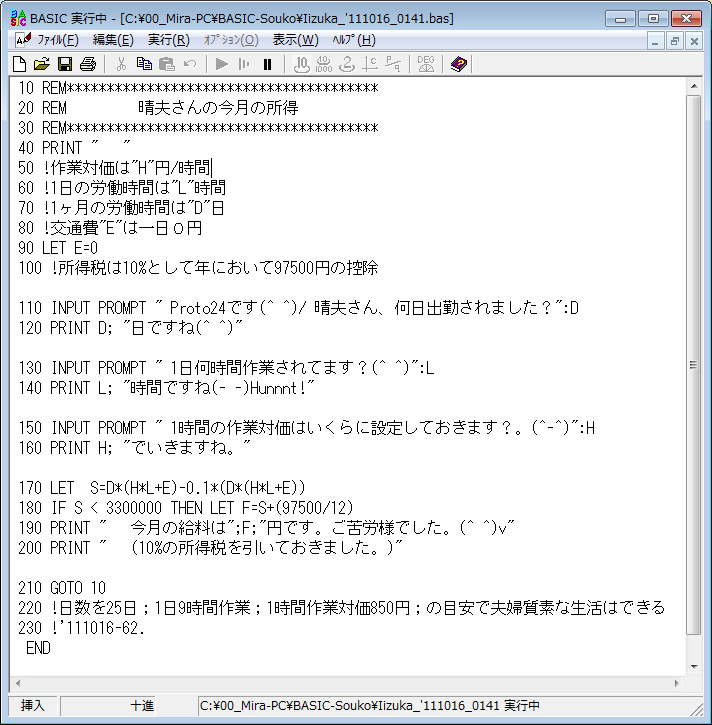Minimize the inner document window
Screen dimensions: 712x725
point(655,41)
